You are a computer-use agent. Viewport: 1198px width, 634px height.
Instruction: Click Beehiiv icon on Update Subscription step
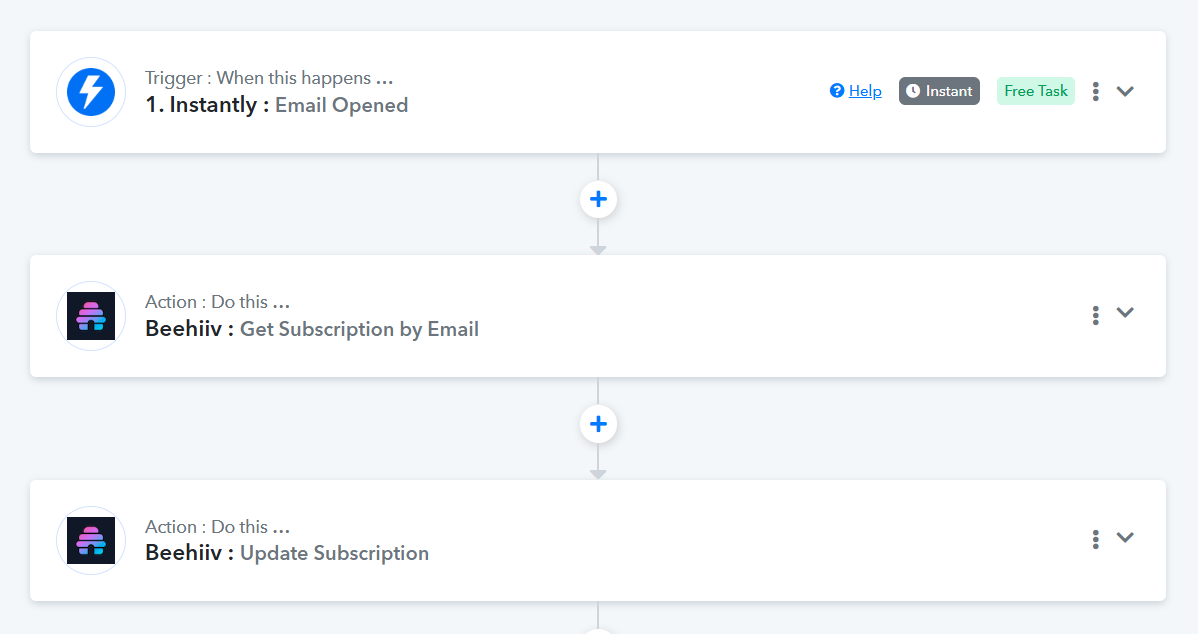click(91, 541)
